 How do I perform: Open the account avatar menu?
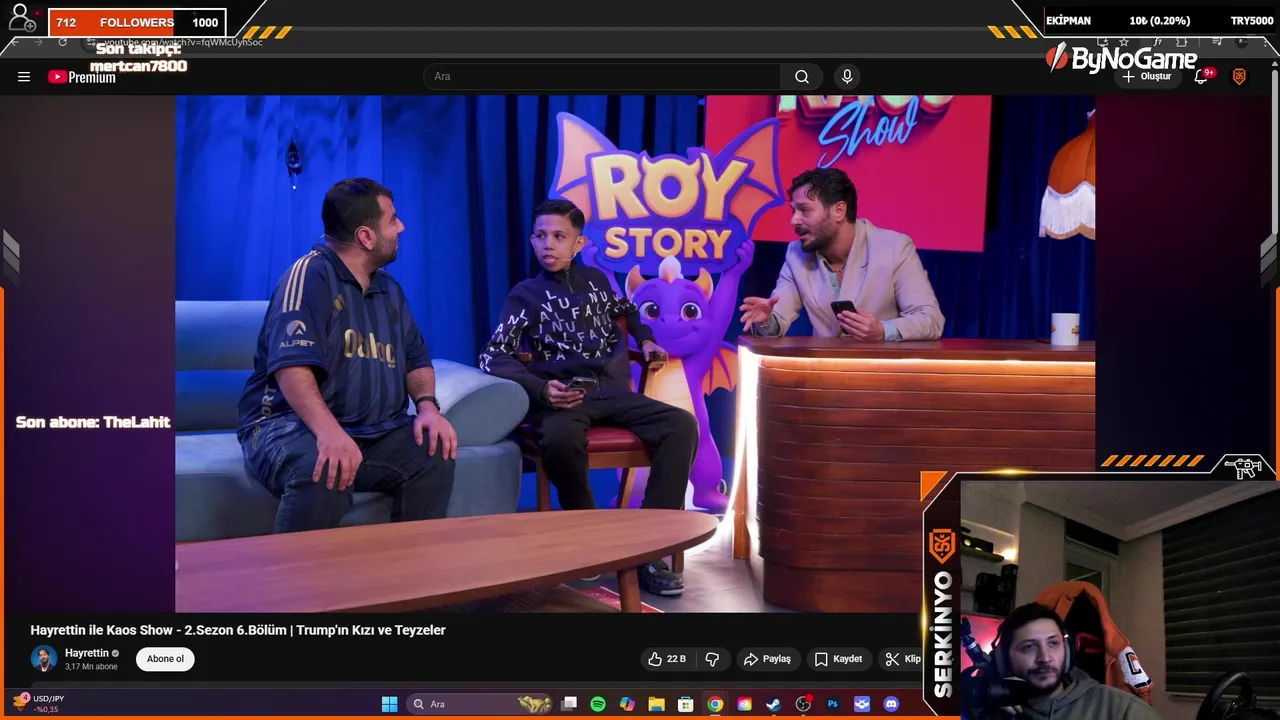pyautogui.click(x=1239, y=77)
